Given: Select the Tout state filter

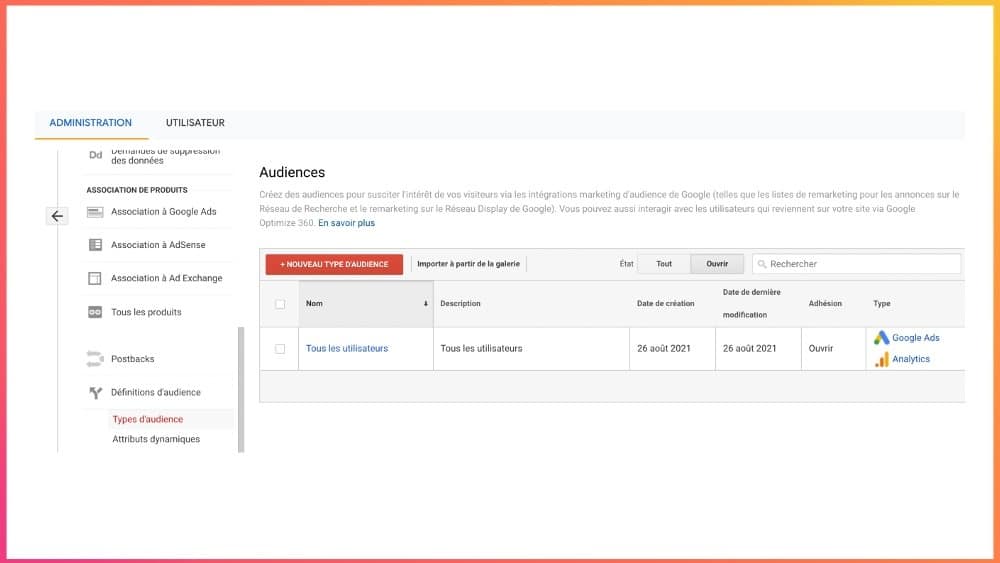Looking at the screenshot, I should coord(664,264).
